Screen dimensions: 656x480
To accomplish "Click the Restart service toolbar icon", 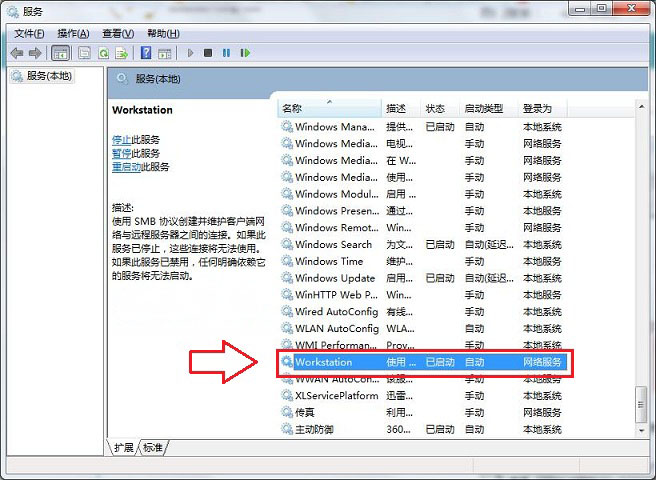I will 245,53.
